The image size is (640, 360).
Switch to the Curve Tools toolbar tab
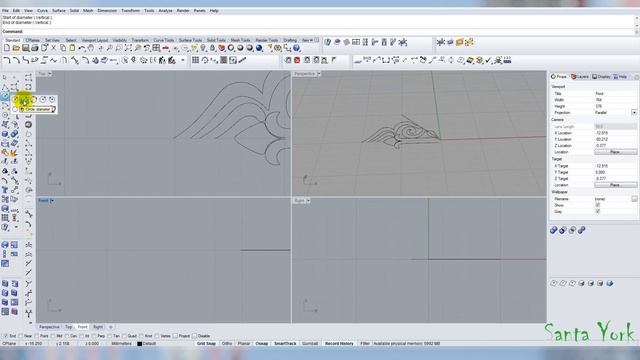[164, 40]
